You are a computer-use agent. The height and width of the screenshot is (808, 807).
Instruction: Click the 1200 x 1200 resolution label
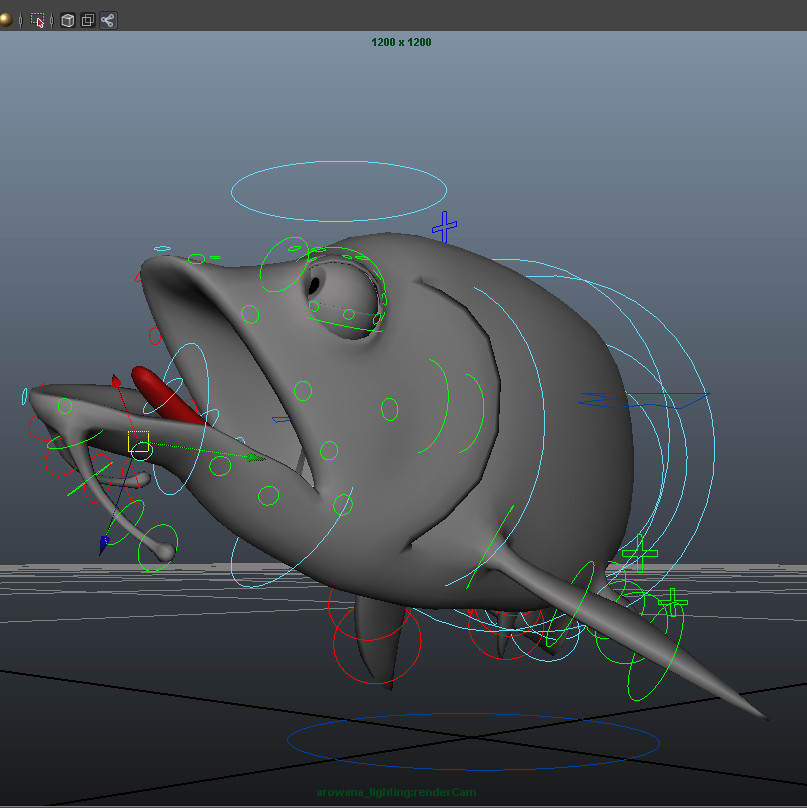pyautogui.click(x=400, y=42)
